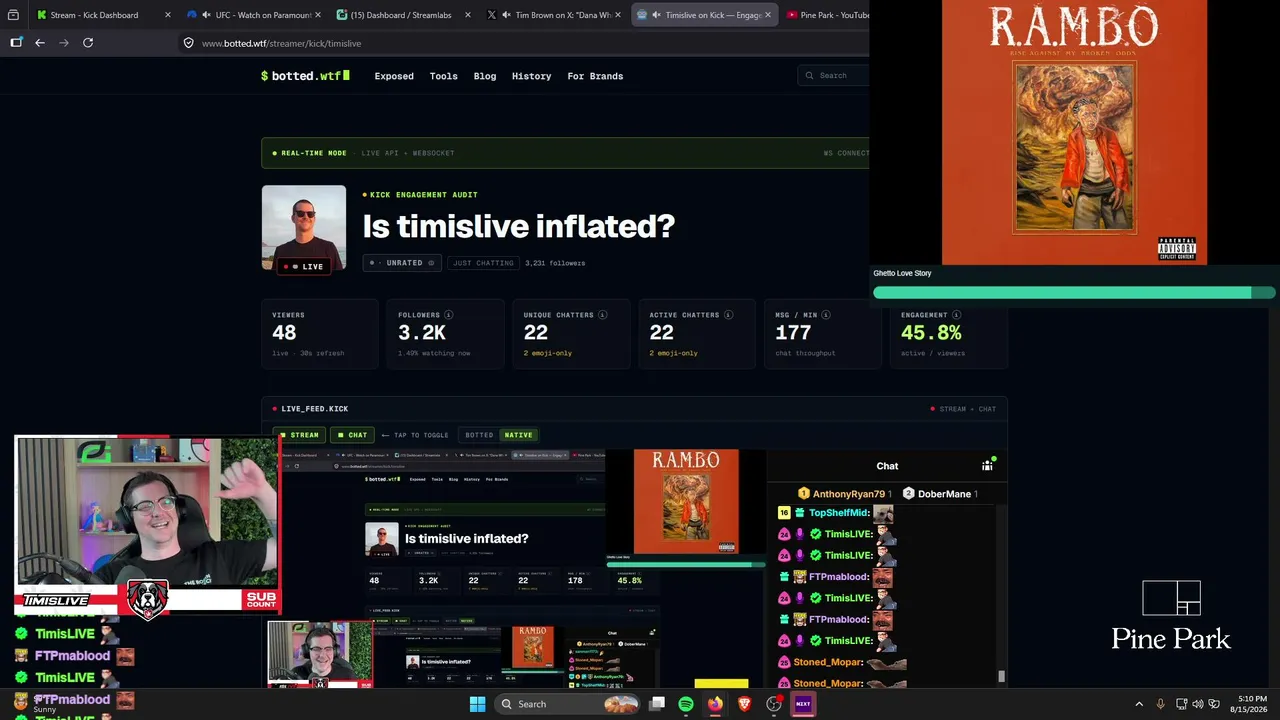Unmute the Timislive on Kick tab audio icon
Image resolution: width=1280 pixels, height=720 pixels.
[656, 15]
